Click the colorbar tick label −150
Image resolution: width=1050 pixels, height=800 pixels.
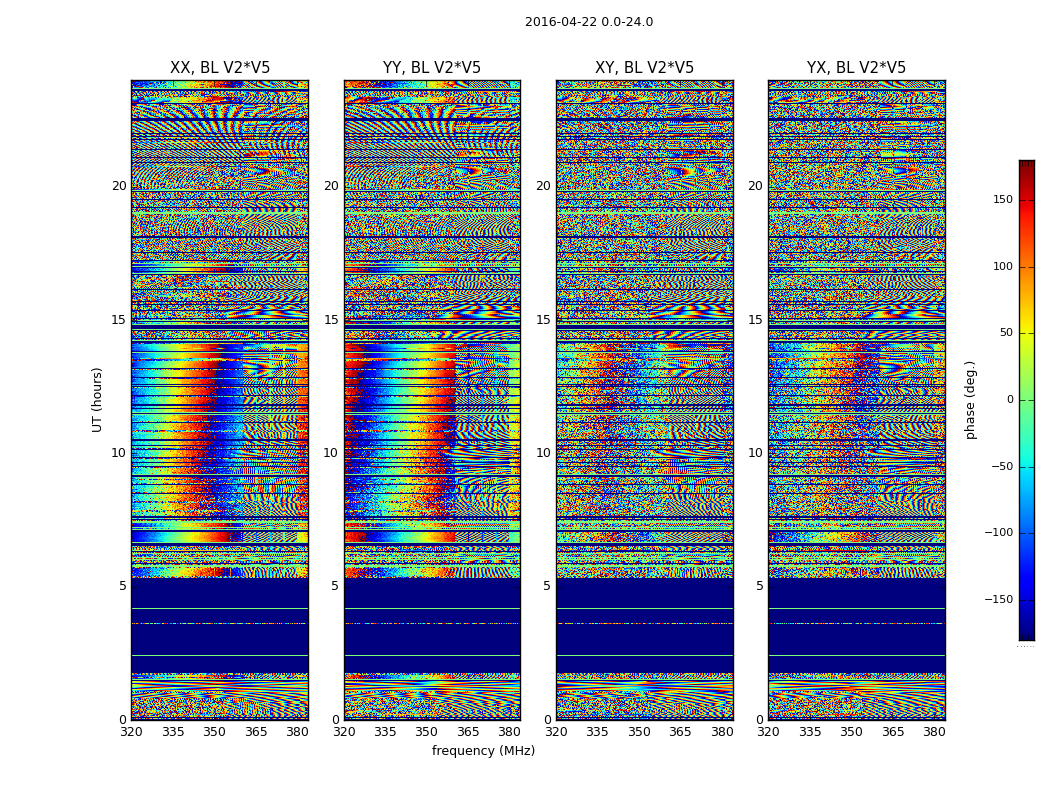click(x=998, y=599)
